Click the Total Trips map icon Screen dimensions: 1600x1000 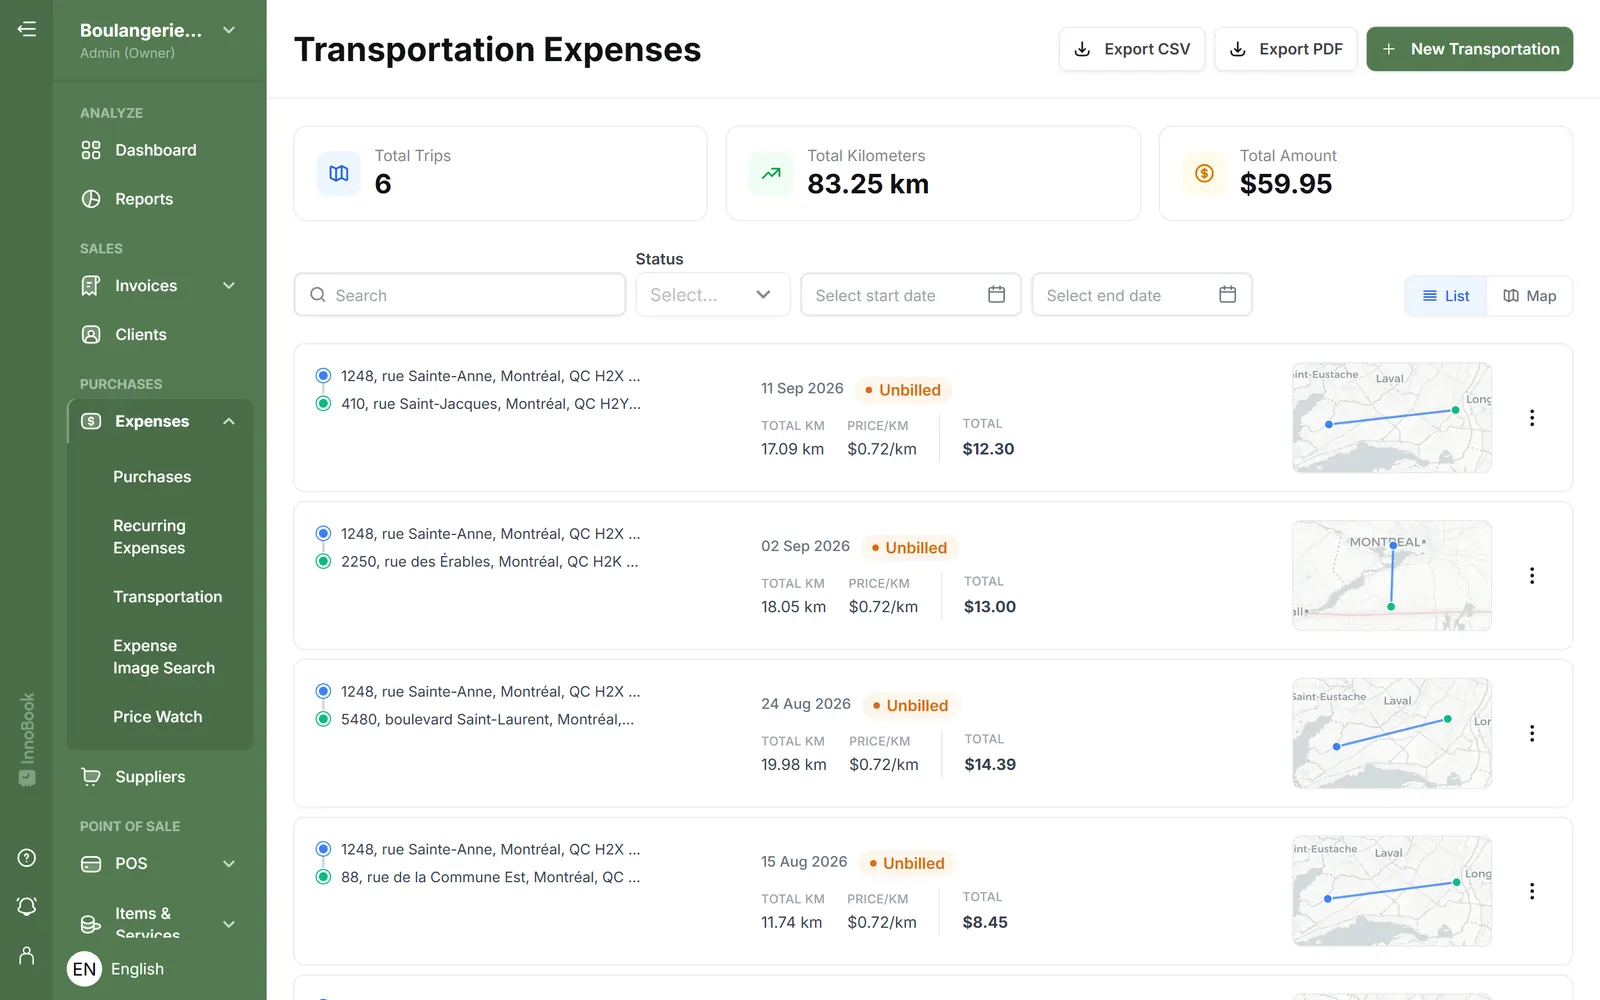coord(339,173)
